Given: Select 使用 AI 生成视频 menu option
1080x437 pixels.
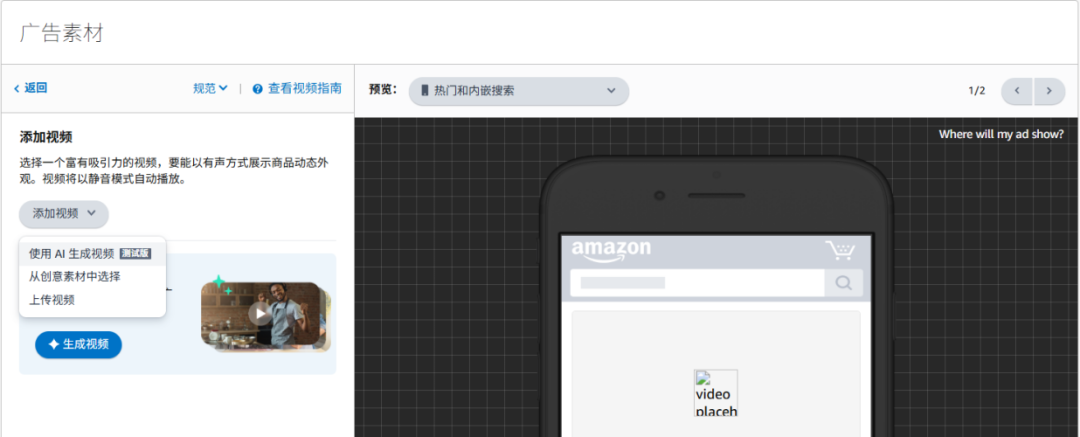Looking at the screenshot, I should tap(92, 254).
